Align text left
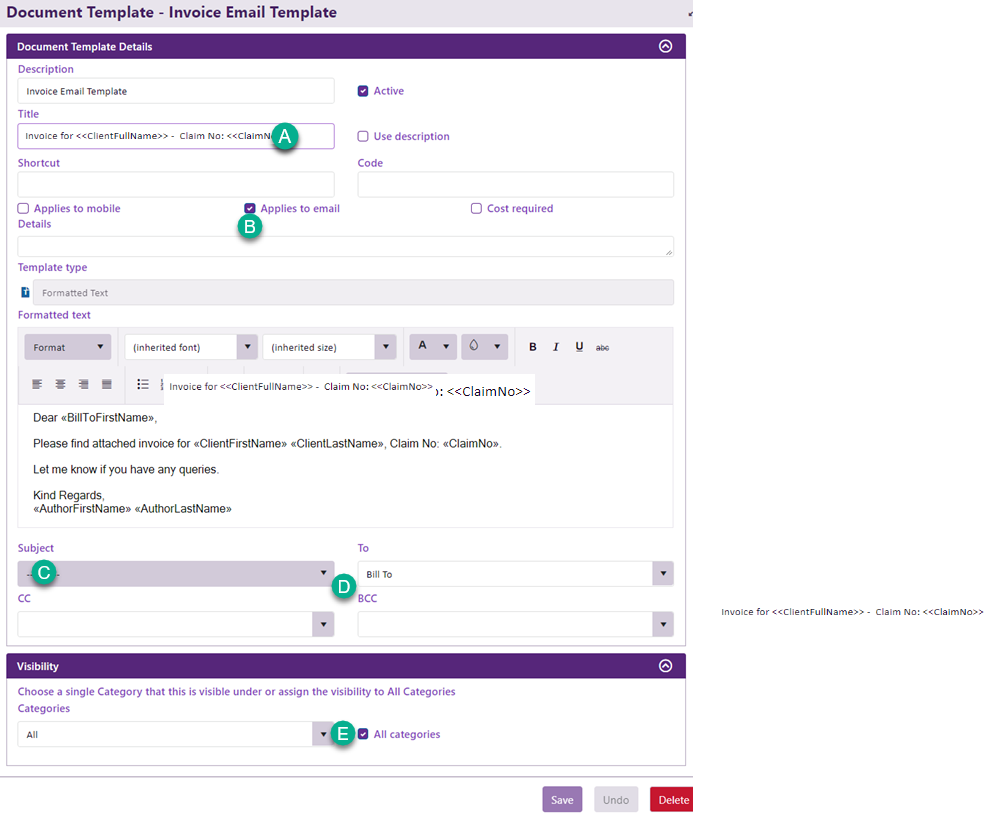The width and height of the screenshot is (987, 815). [x=37, y=384]
